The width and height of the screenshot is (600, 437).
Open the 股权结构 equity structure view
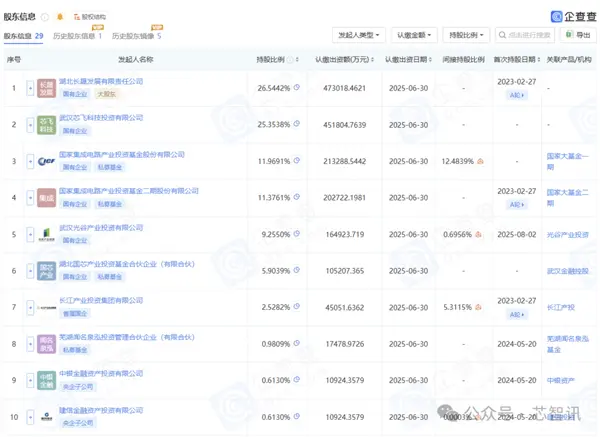click(x=90, y=17)
